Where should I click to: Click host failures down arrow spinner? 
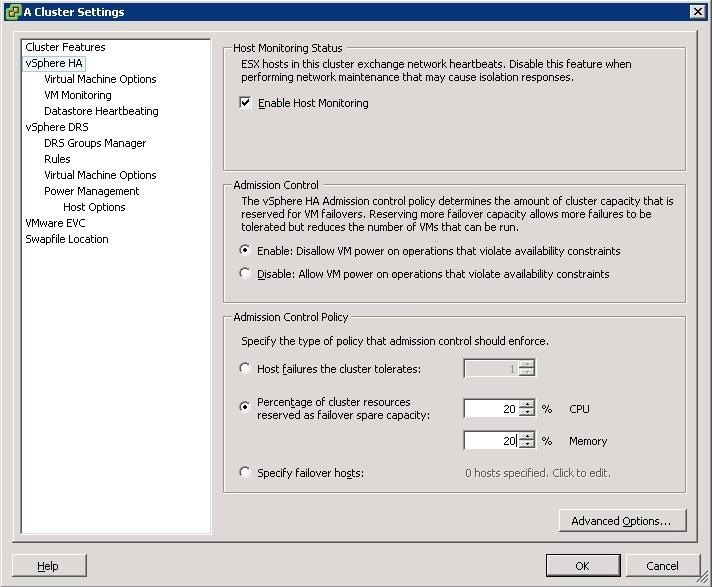pos(526,372)
